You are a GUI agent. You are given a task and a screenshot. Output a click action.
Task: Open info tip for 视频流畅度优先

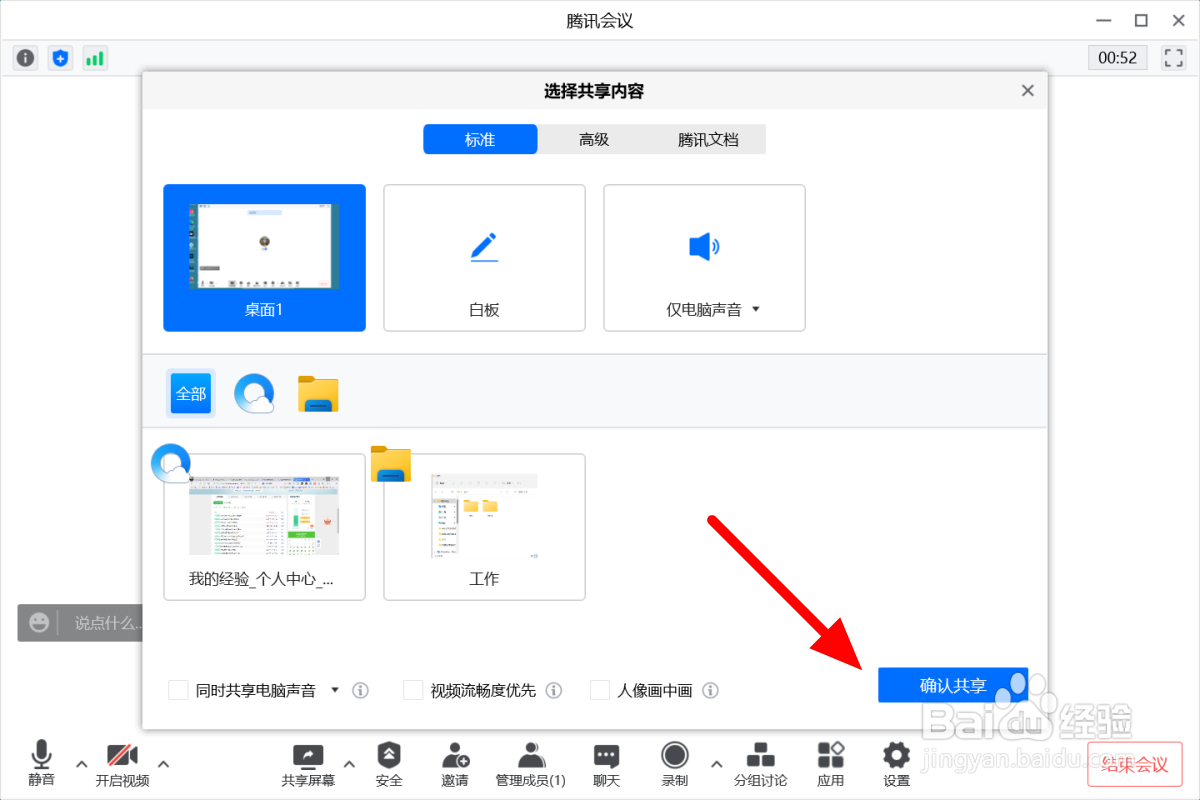553,690
